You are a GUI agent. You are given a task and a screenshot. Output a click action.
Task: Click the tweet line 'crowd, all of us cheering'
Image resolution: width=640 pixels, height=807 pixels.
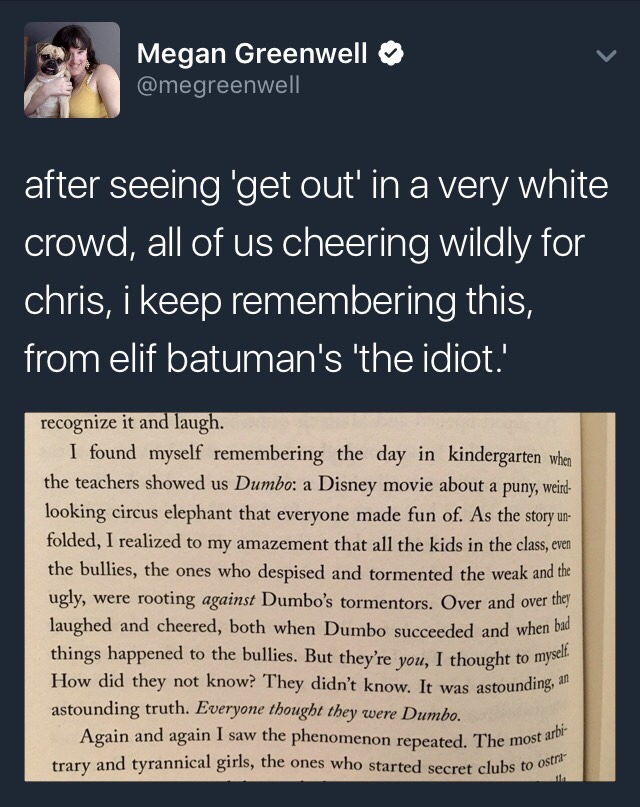click(305, 244)
